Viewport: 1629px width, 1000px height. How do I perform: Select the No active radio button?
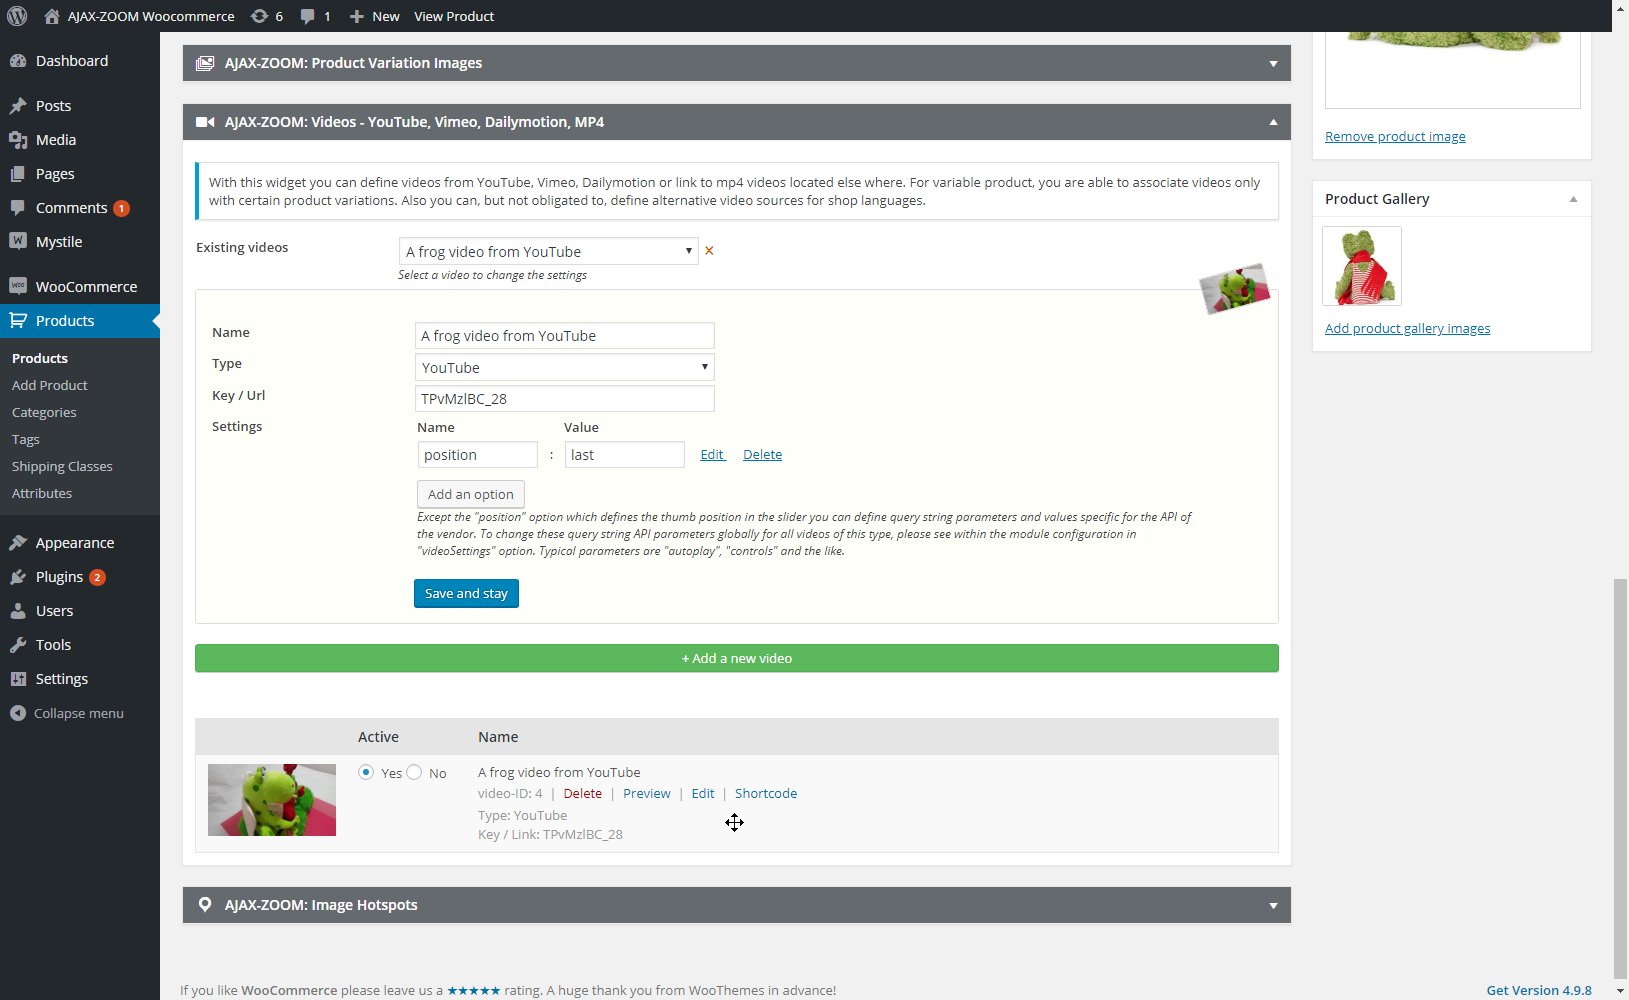(x=414, y=772)
